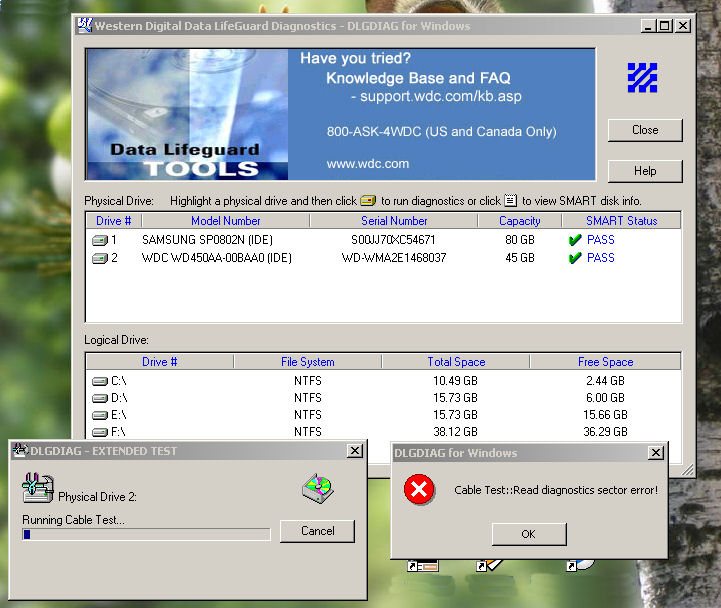Image resolution: width=721 pixels, height=608 pixels.
Task: Click the SMART disk info icon in instructions
Action: click(510, 201)
